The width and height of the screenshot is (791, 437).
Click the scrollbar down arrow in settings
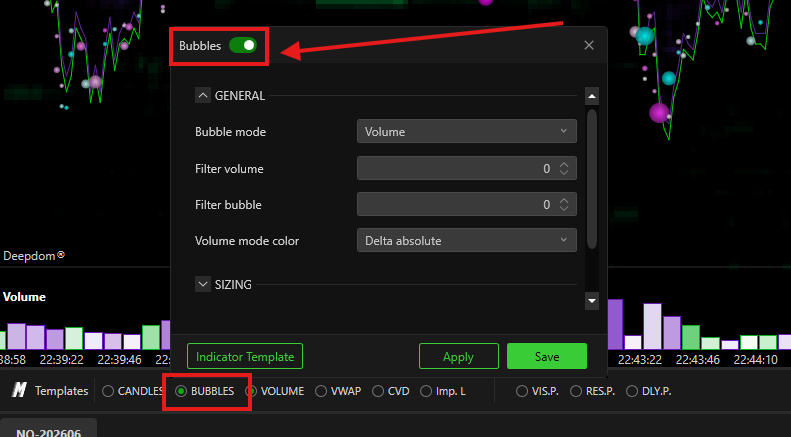(x=592, y=301)
